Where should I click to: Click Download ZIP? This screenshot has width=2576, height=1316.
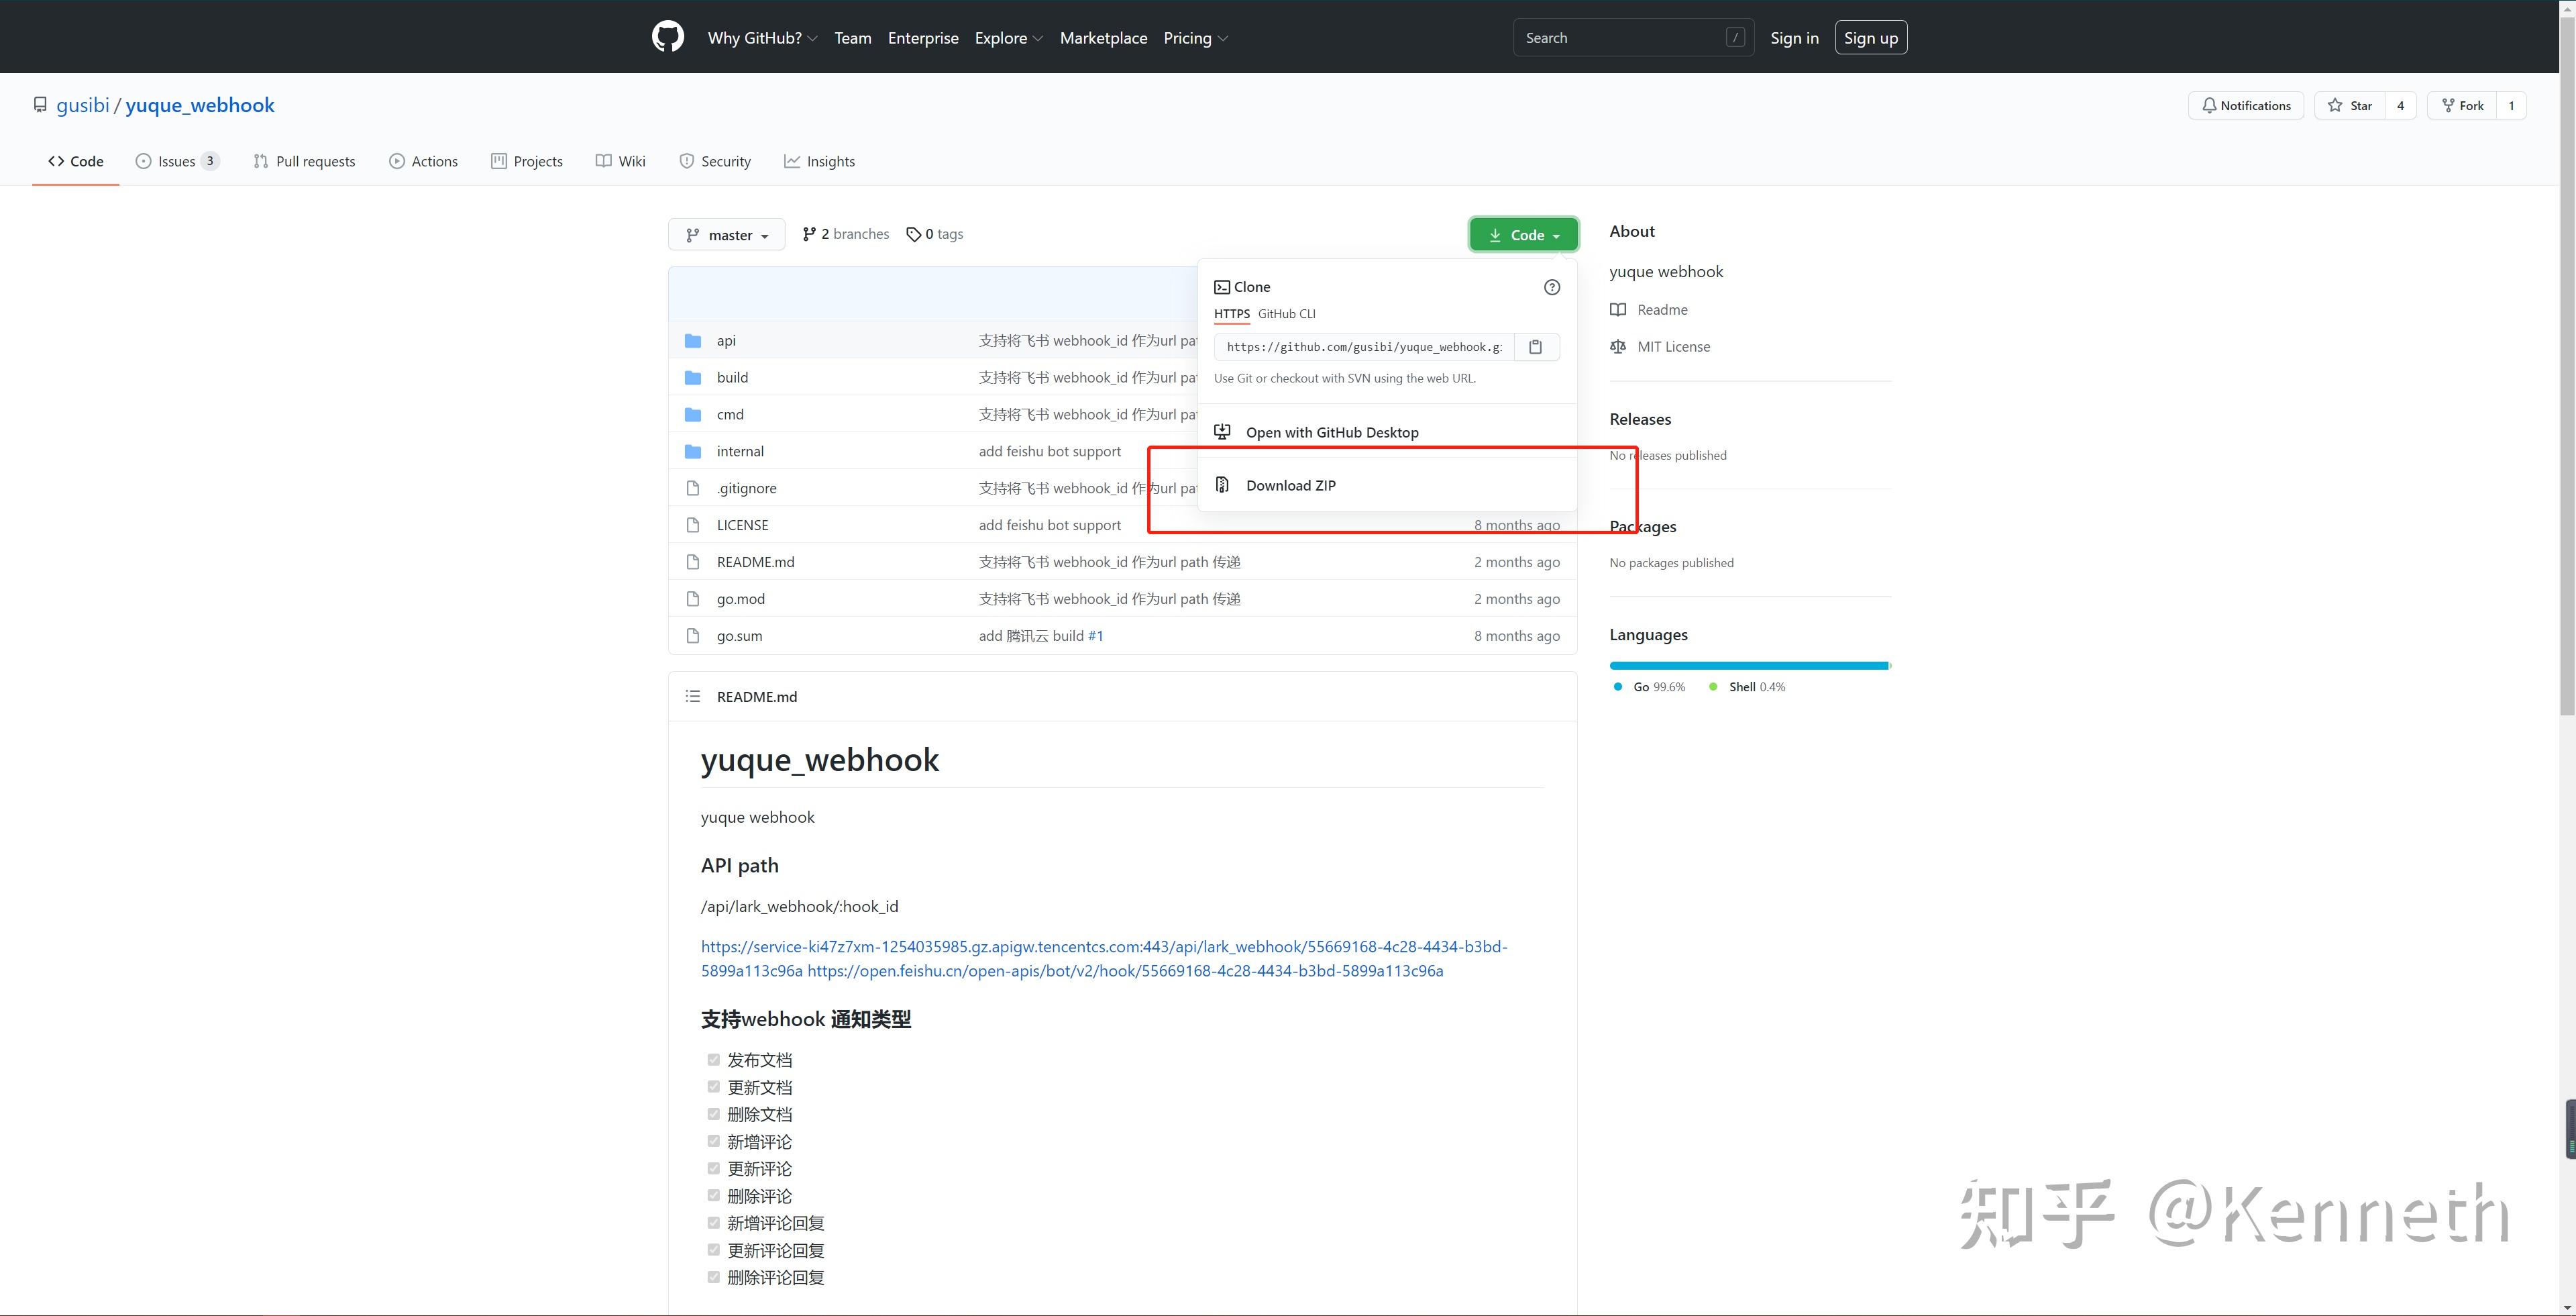pyautogui.click(x=1290, y=486)
